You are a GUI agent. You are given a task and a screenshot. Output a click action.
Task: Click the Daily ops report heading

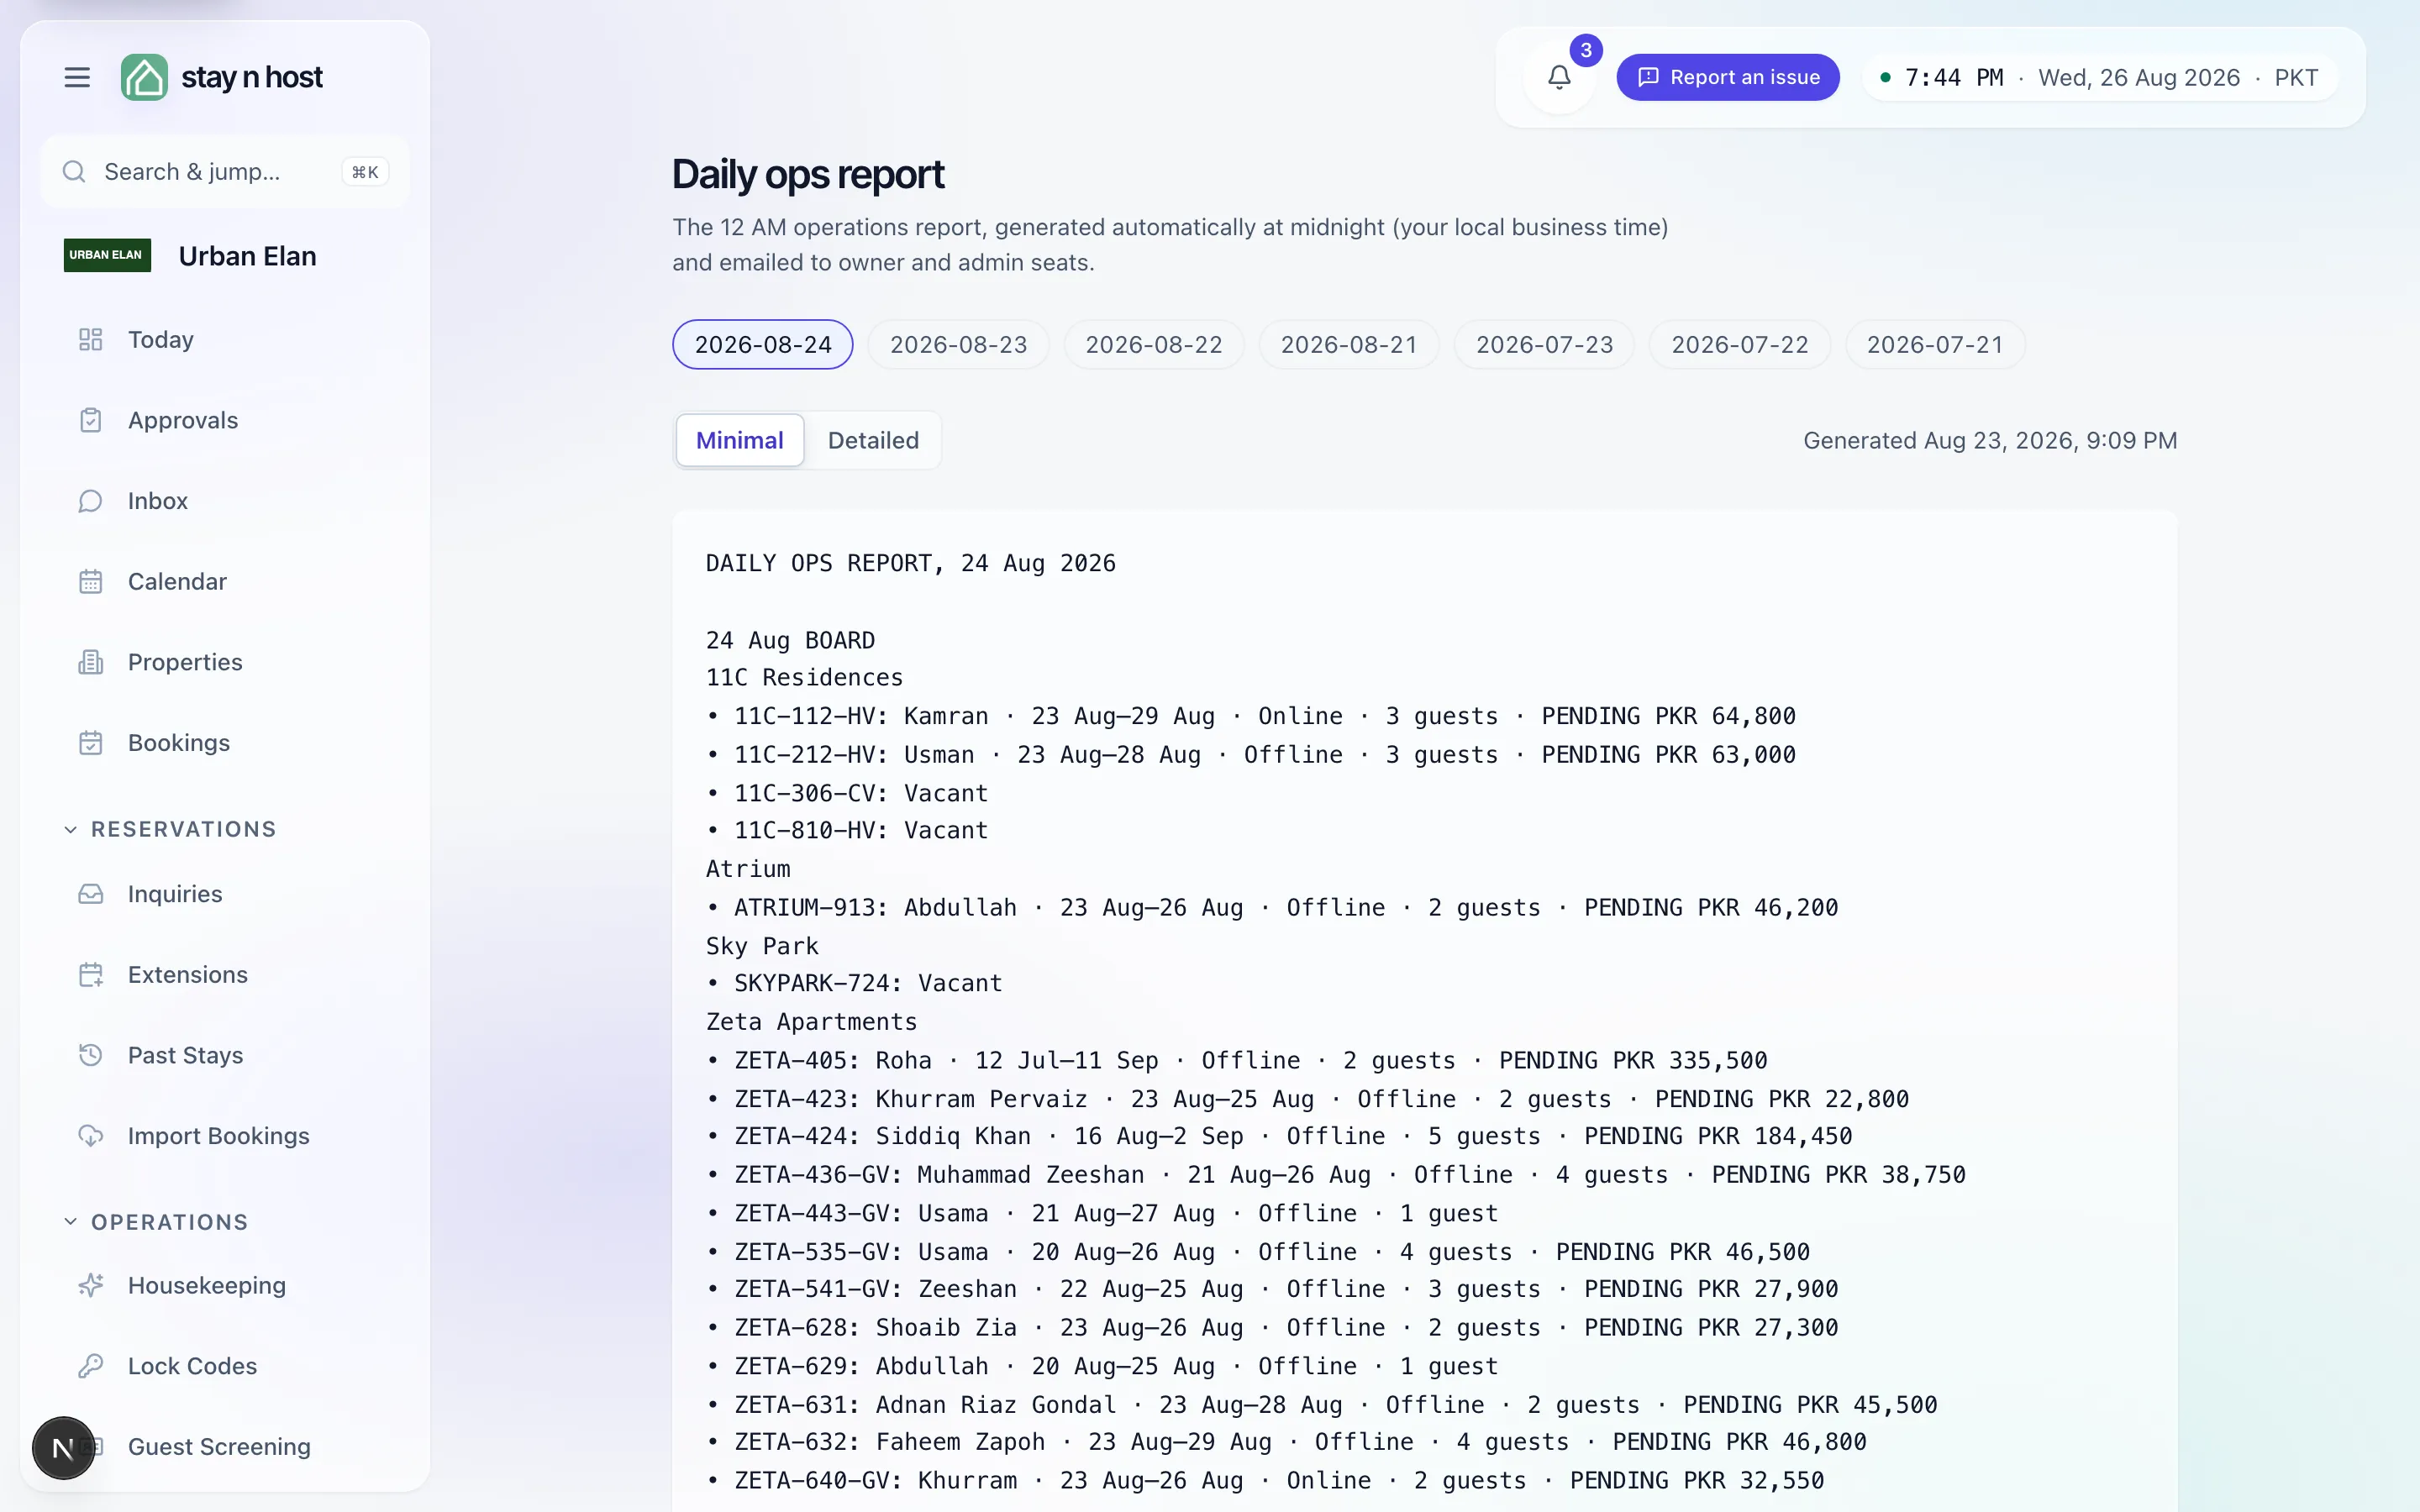[808, 174]
